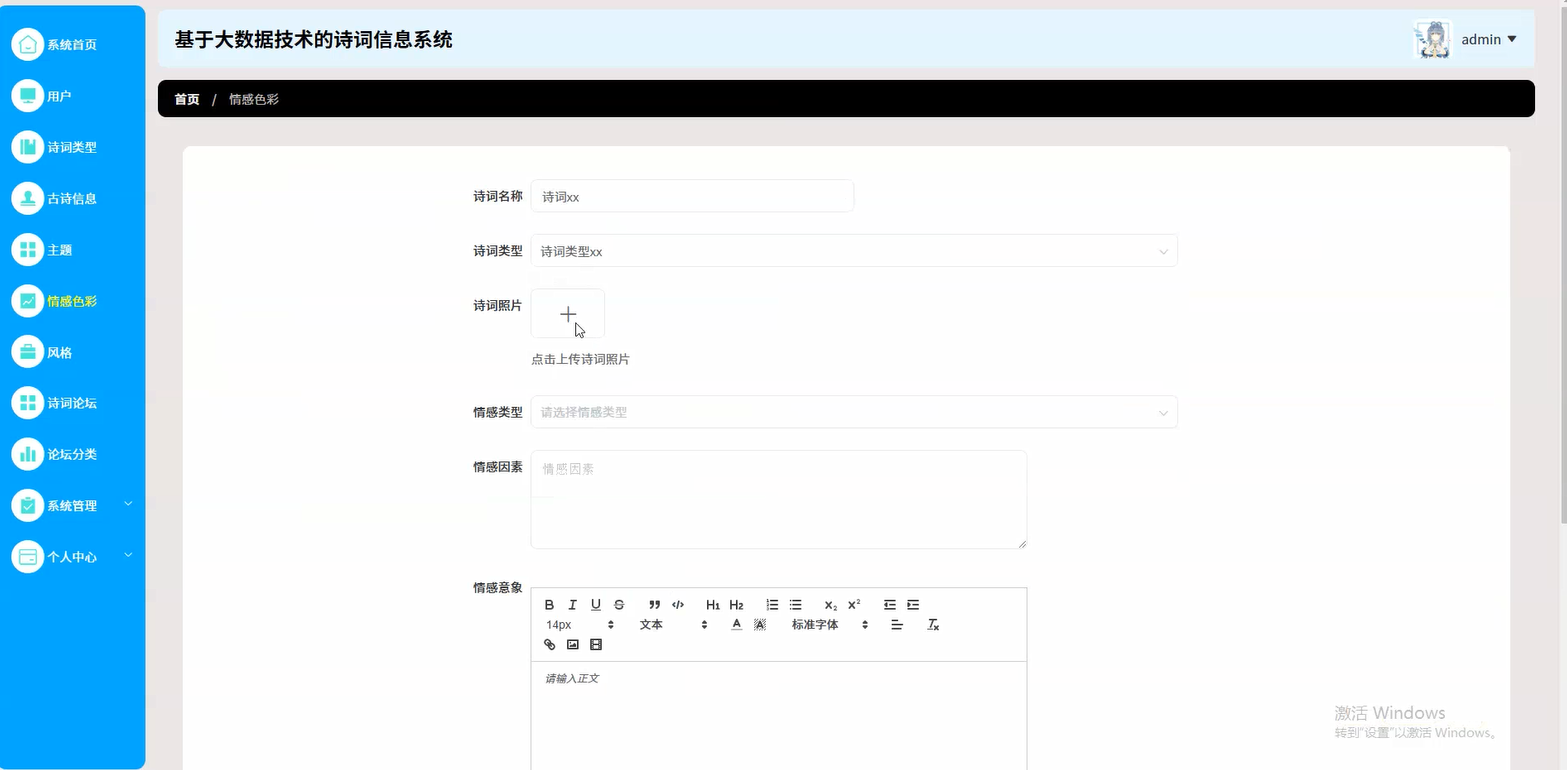Click the insert link icon in editor
1567x770 pixels.
click(549, 644)
